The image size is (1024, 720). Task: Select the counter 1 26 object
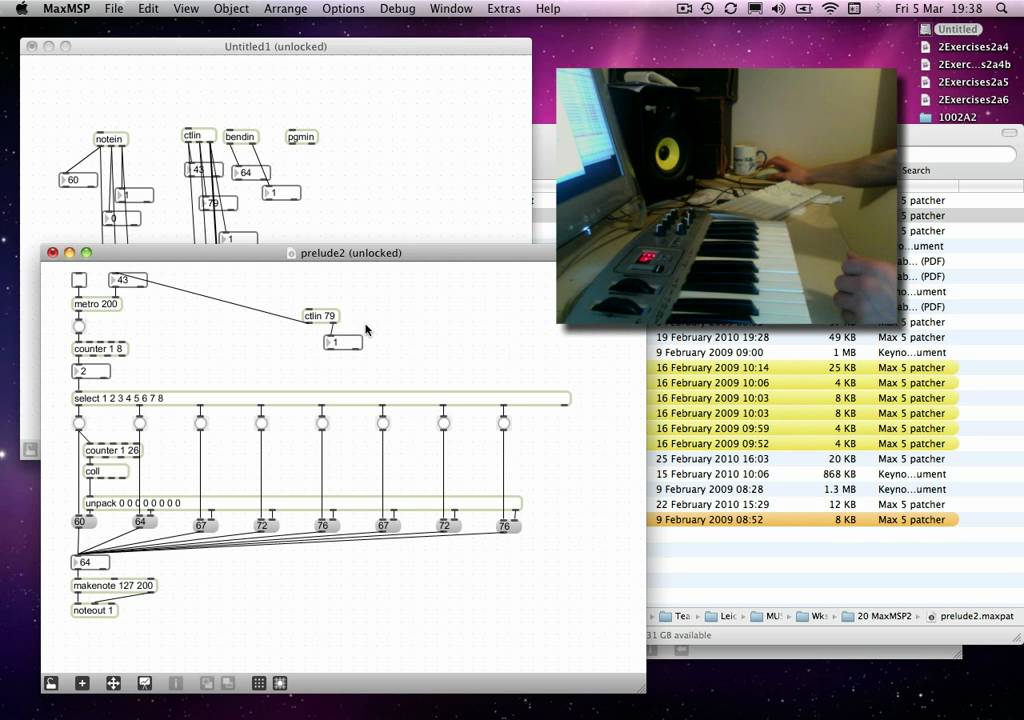coord(112,450)
